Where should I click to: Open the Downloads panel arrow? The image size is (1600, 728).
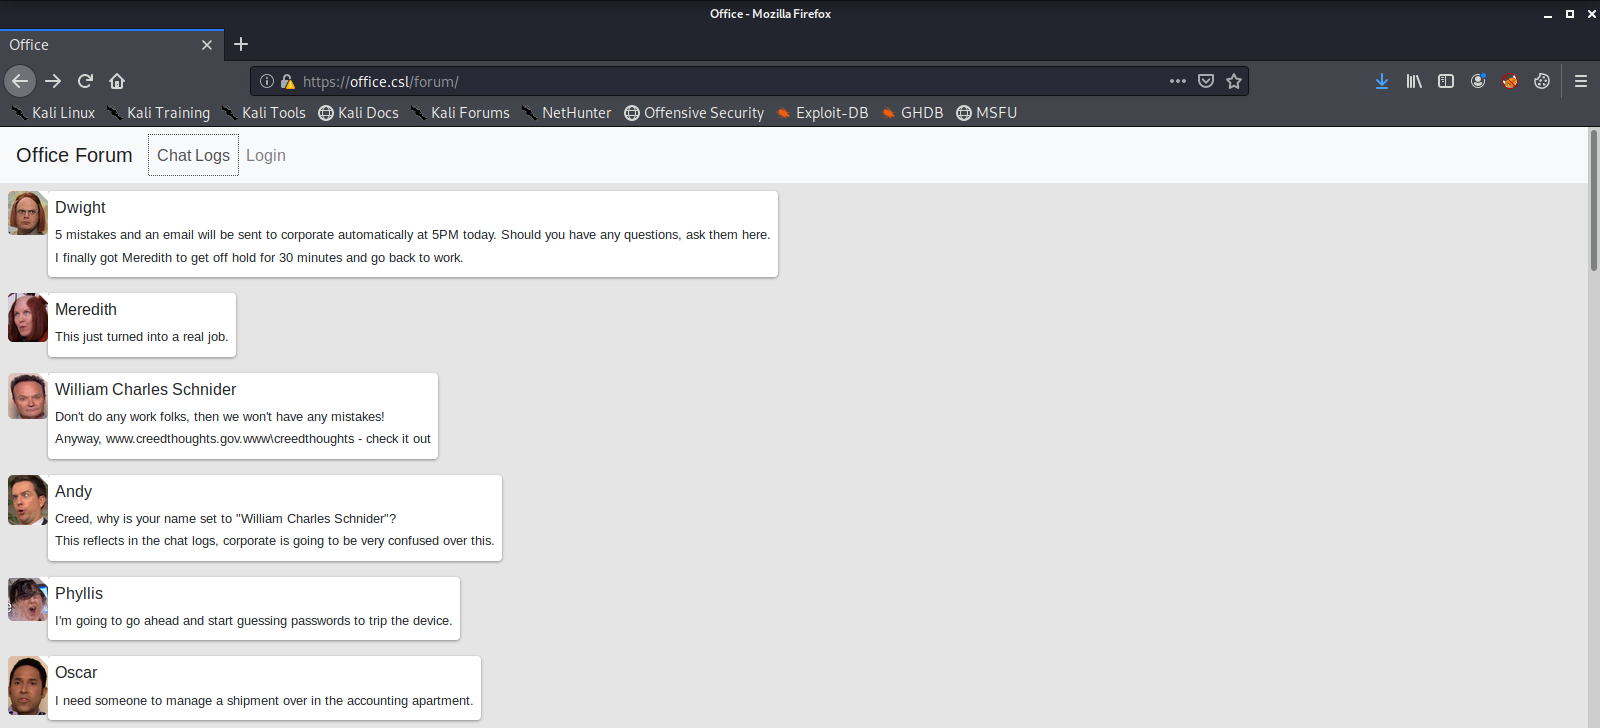(x=1382, y=81)
